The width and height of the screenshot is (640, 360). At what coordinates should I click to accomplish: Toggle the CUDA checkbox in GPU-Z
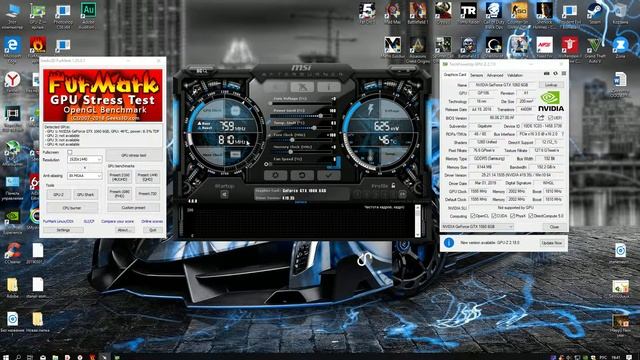tap(493, 216)
